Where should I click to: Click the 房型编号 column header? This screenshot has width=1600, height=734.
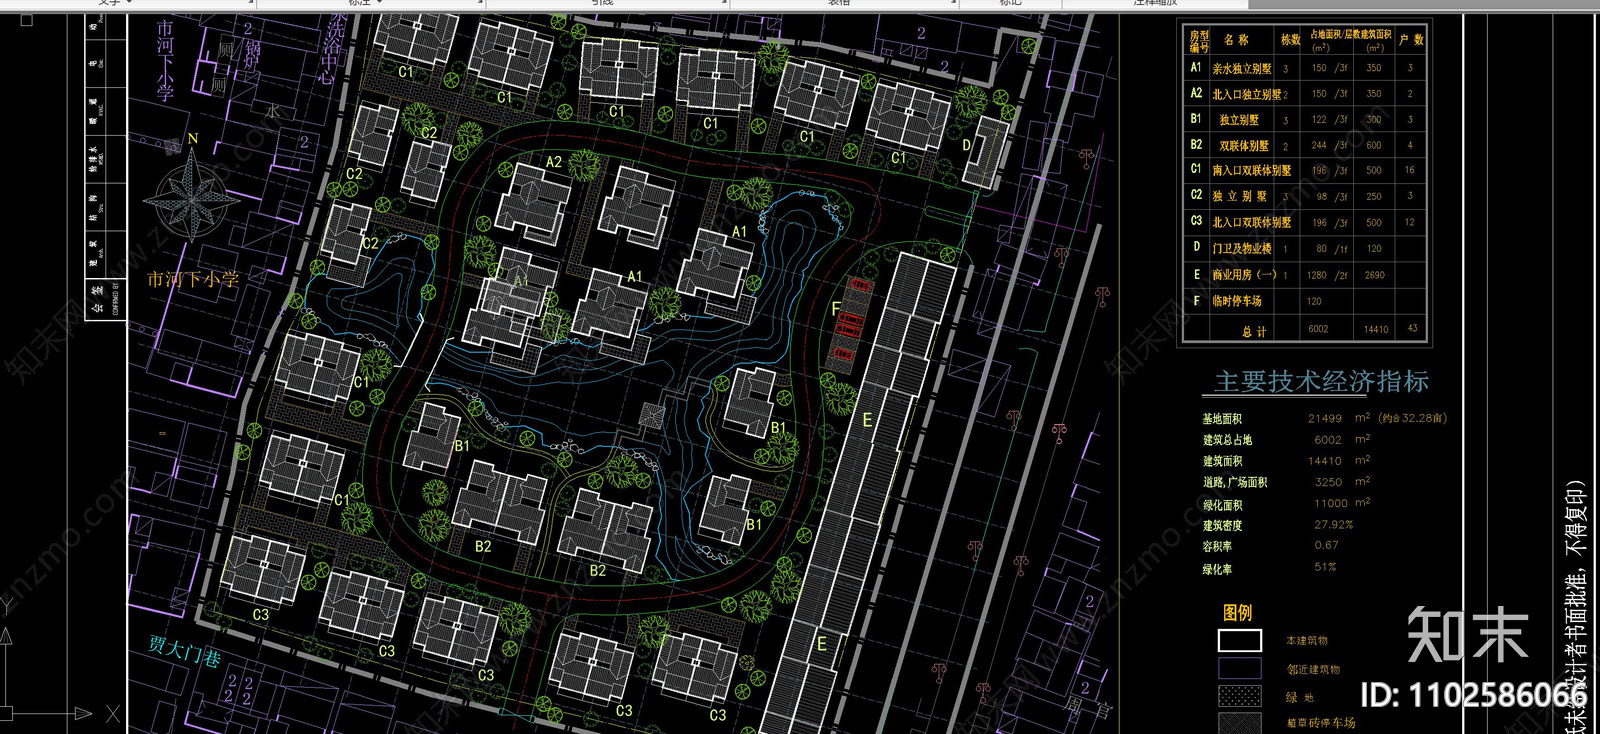tap(1199, 41)
